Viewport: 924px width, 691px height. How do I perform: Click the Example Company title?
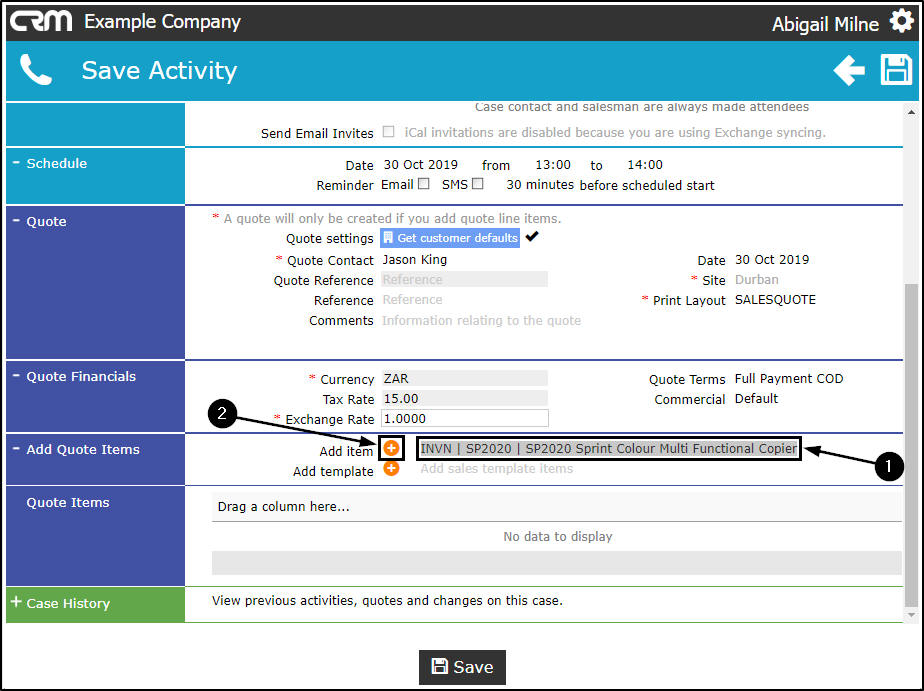pos(162,22)
